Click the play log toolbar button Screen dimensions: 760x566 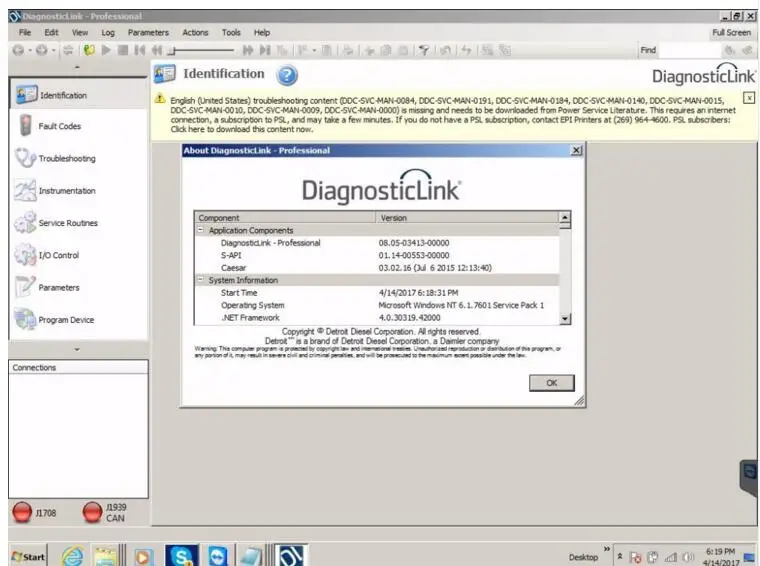106,50
